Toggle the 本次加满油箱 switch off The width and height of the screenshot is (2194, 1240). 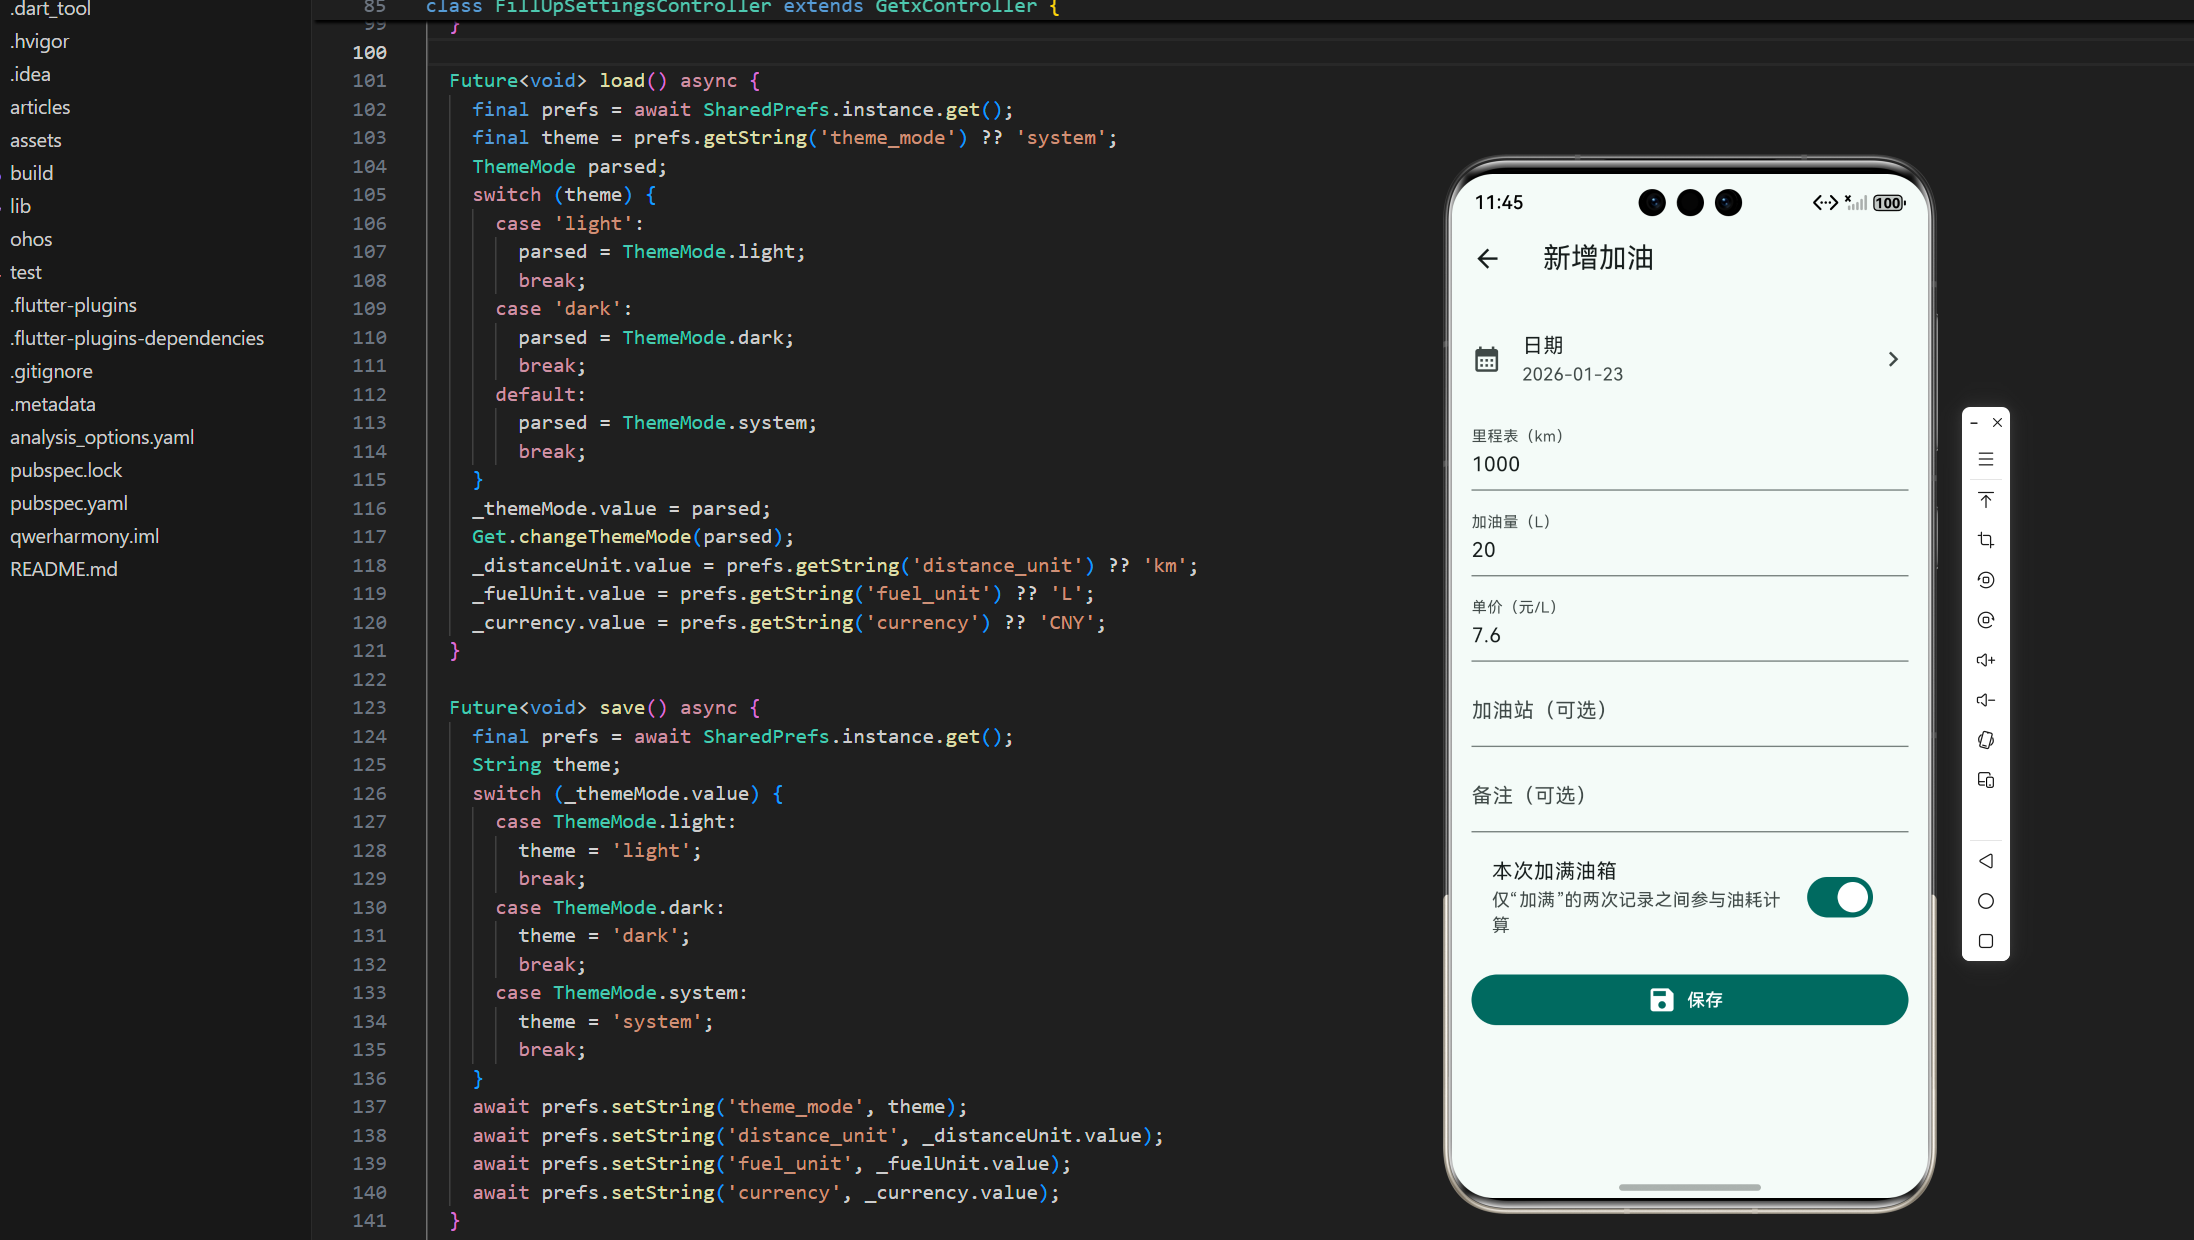[1839, 898]
